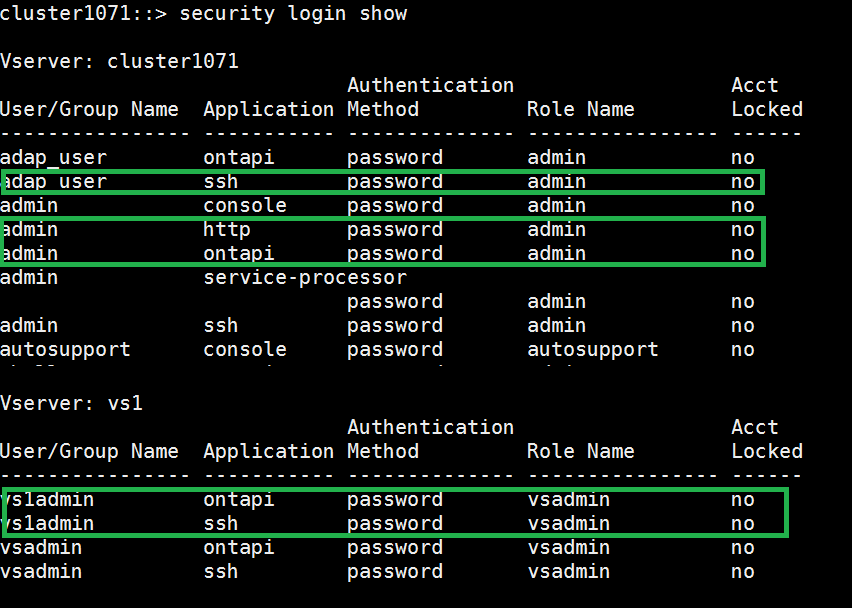The image size is (852, 608).
Task: Click 'ssh' in the last vsadmin row
Action: 220,572
